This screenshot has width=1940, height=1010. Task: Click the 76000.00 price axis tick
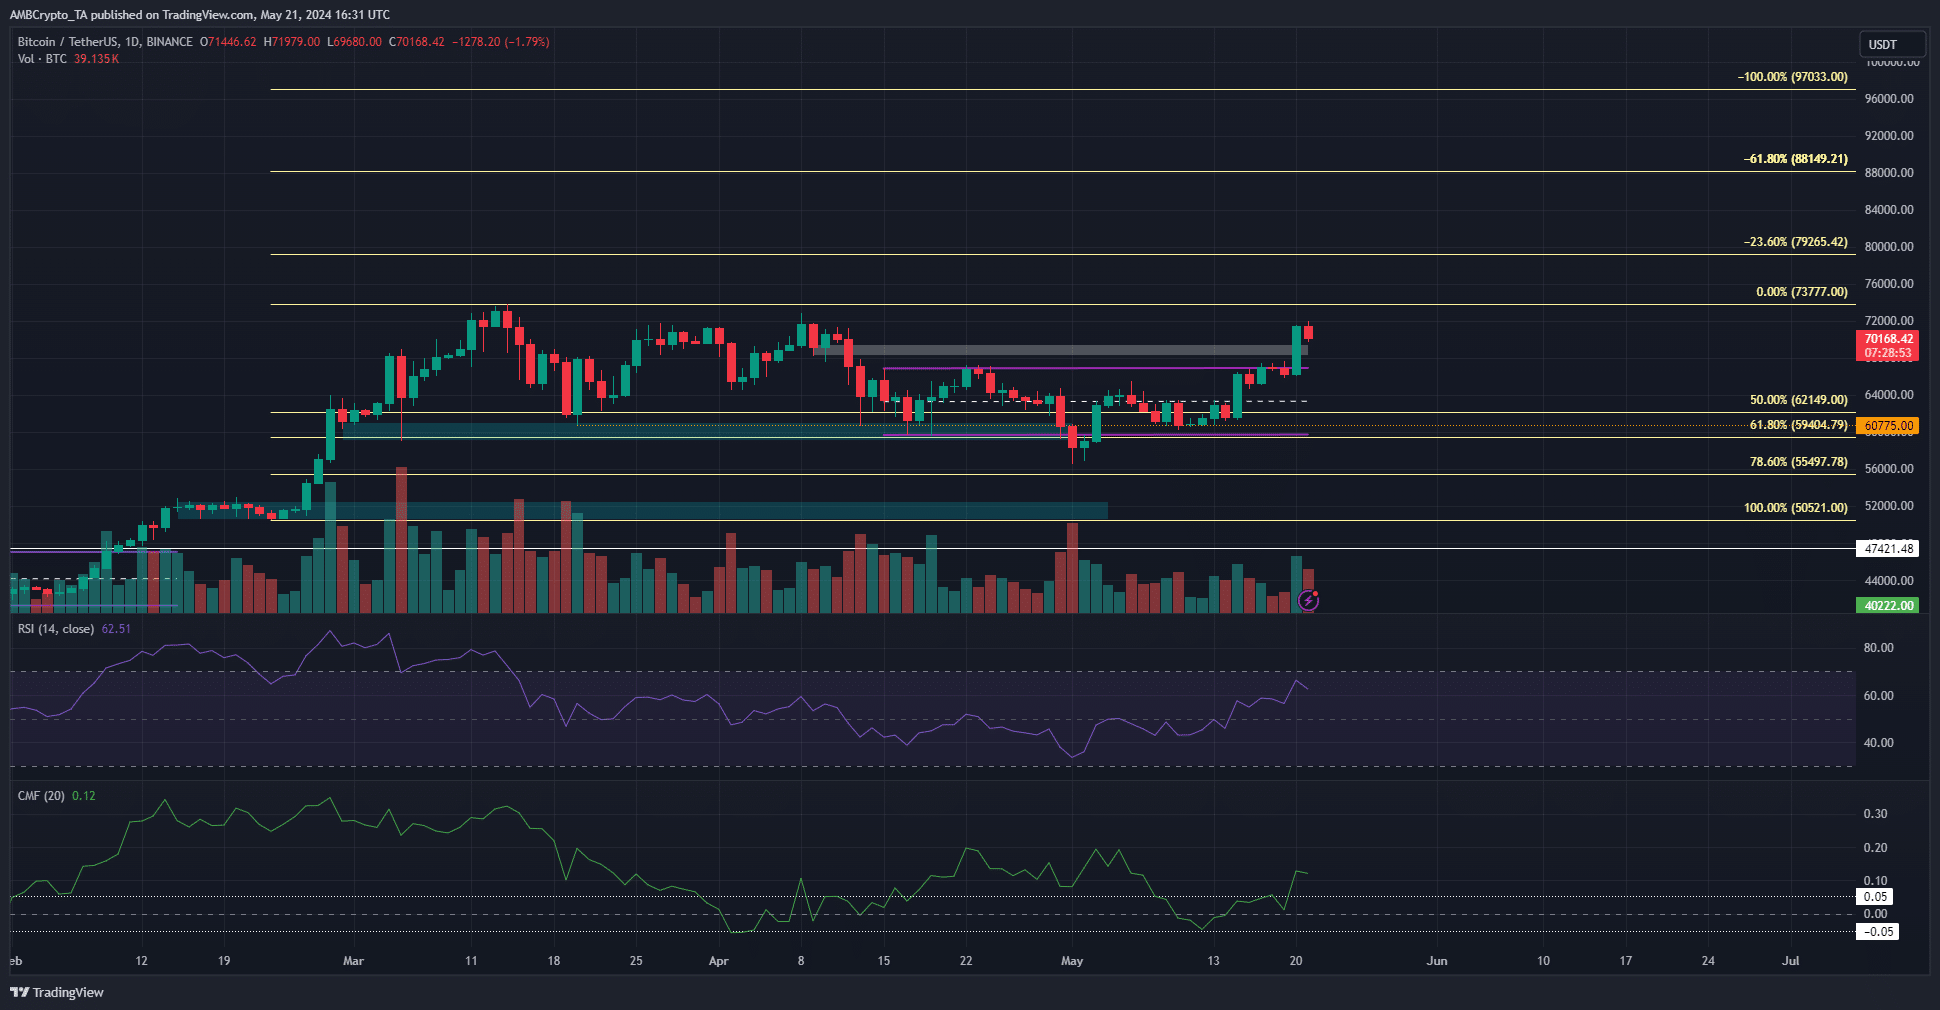(x=1889, y=284)
